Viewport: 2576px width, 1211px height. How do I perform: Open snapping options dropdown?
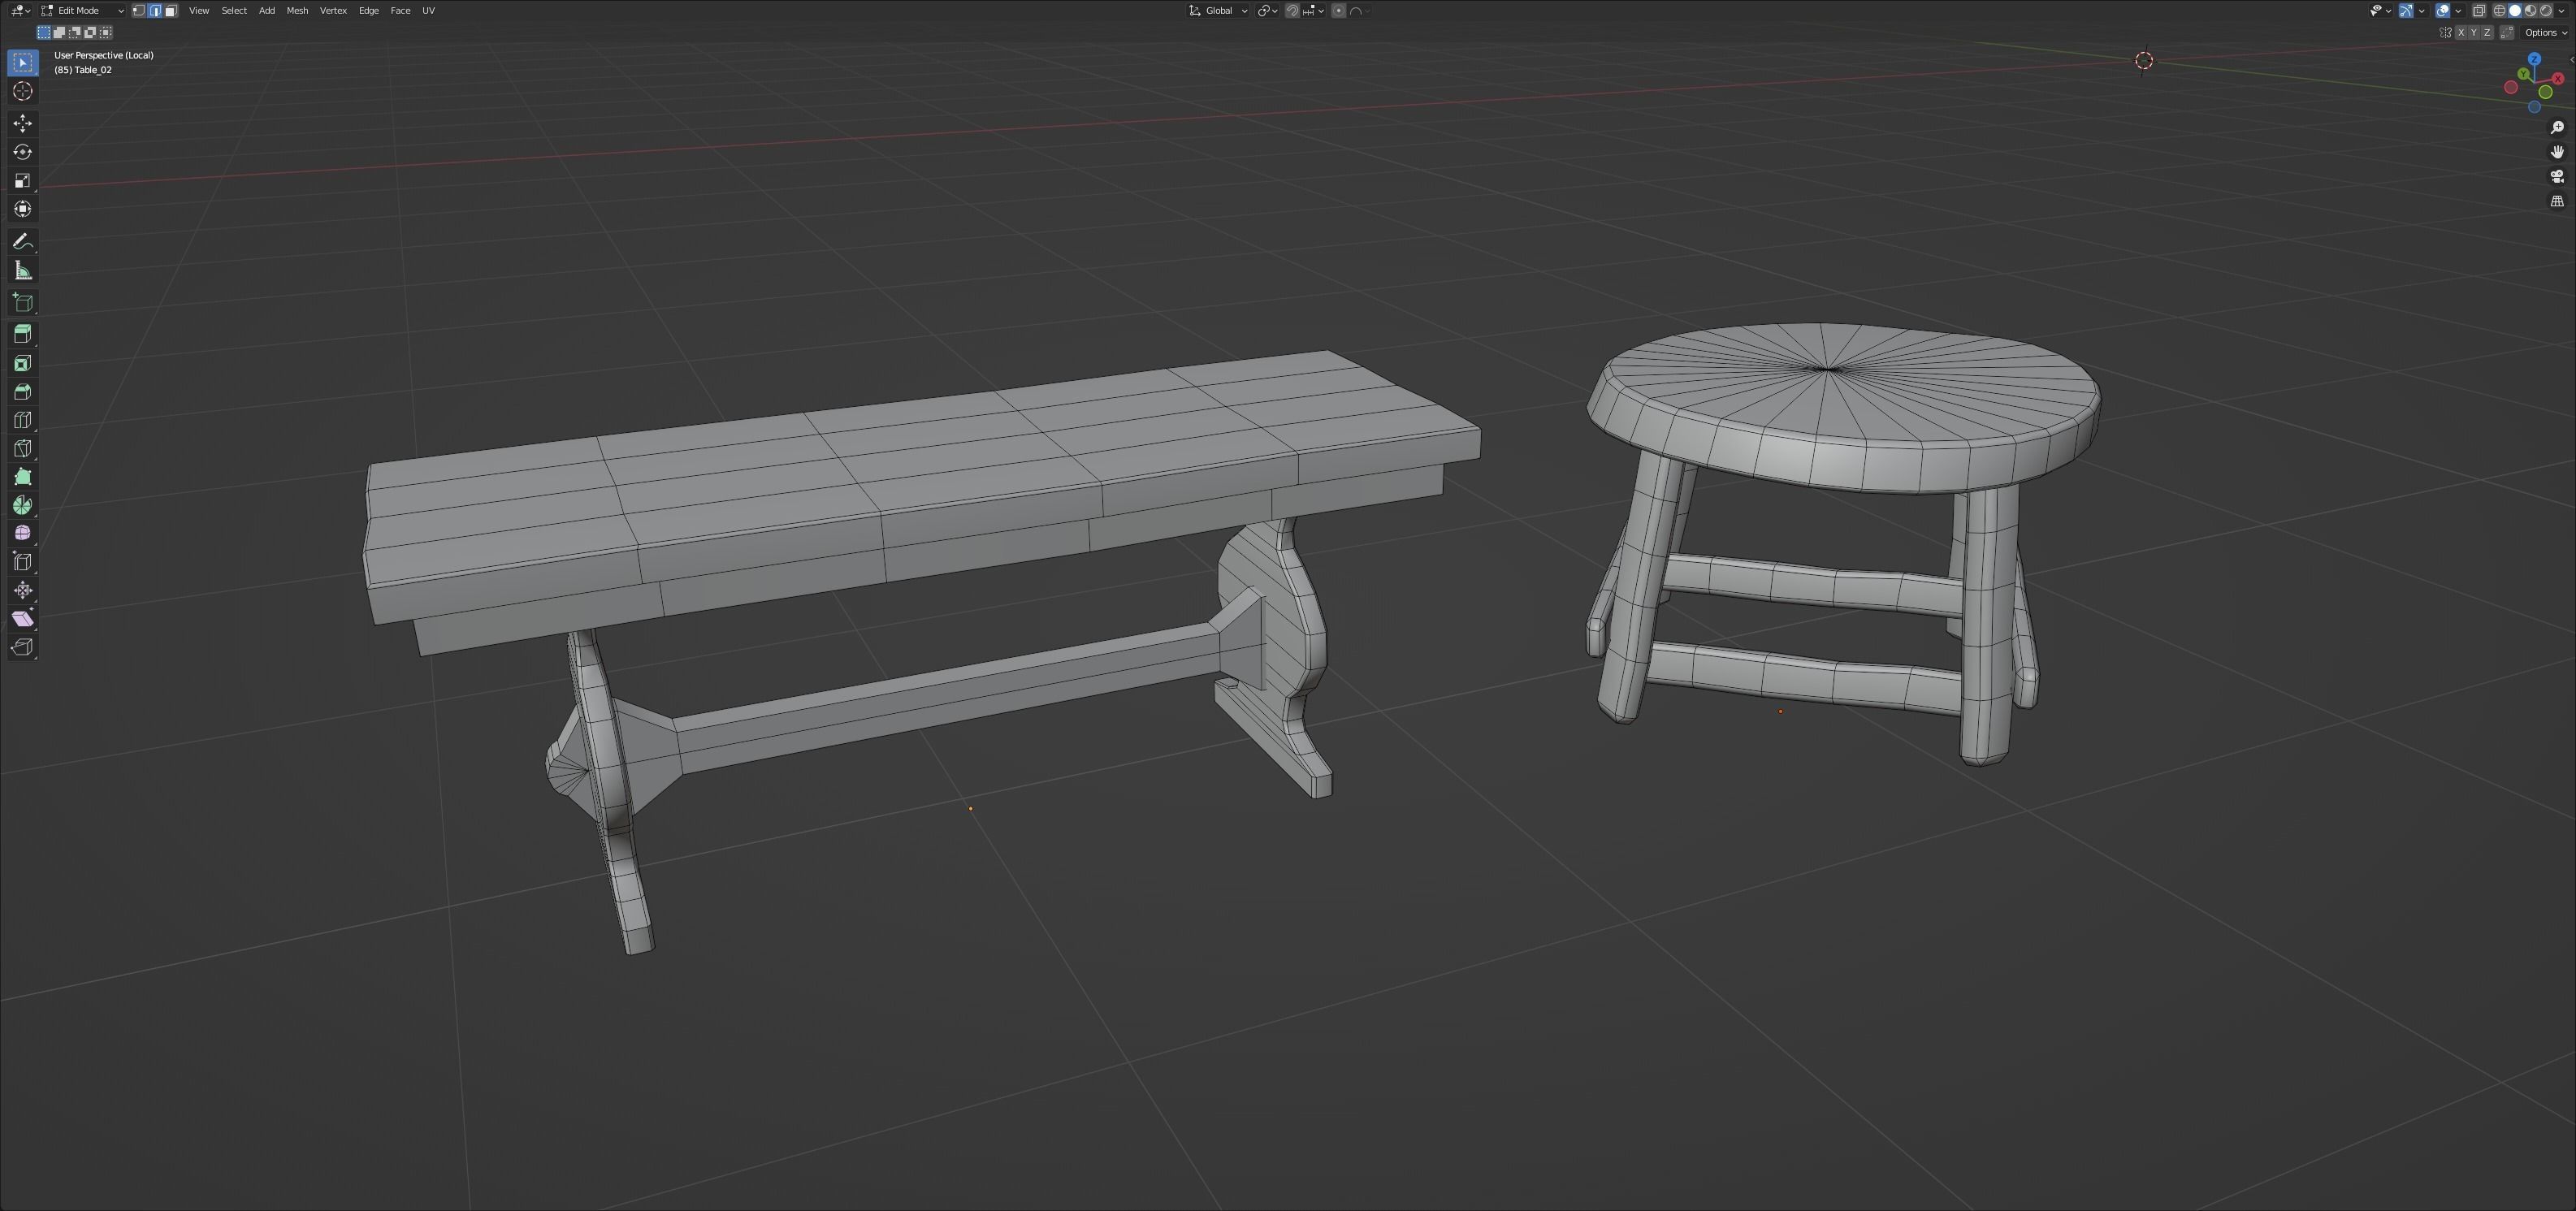[1313, 11]
